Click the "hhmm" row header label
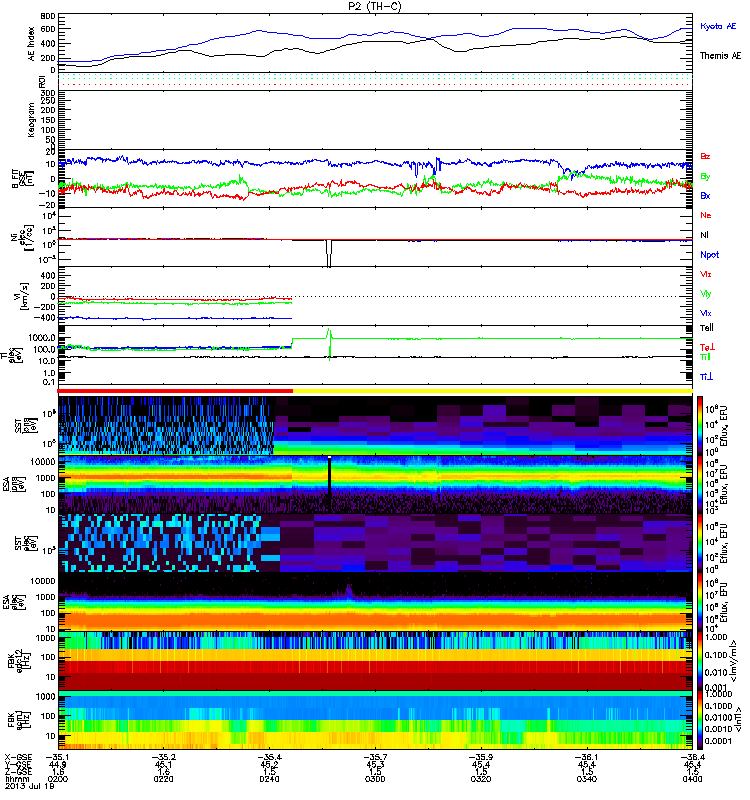Image resolution: width=750 pixels, height=800 pixels. [17, 779]
